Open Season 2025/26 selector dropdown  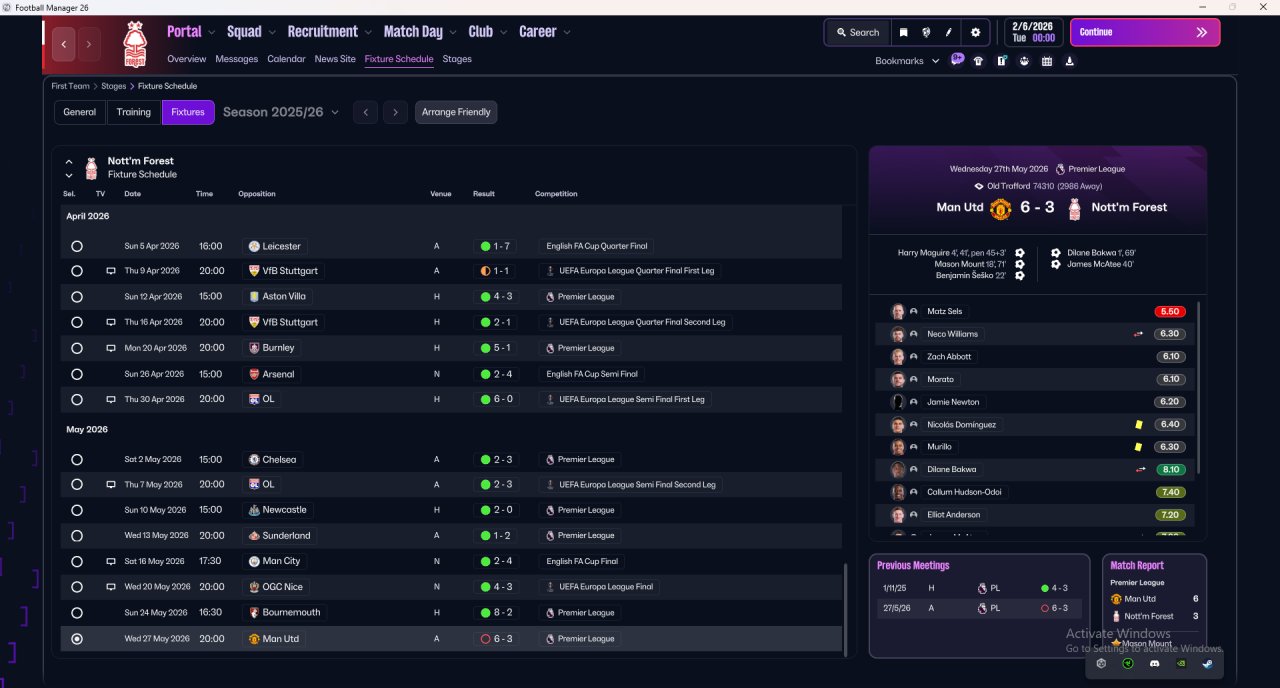281,112
